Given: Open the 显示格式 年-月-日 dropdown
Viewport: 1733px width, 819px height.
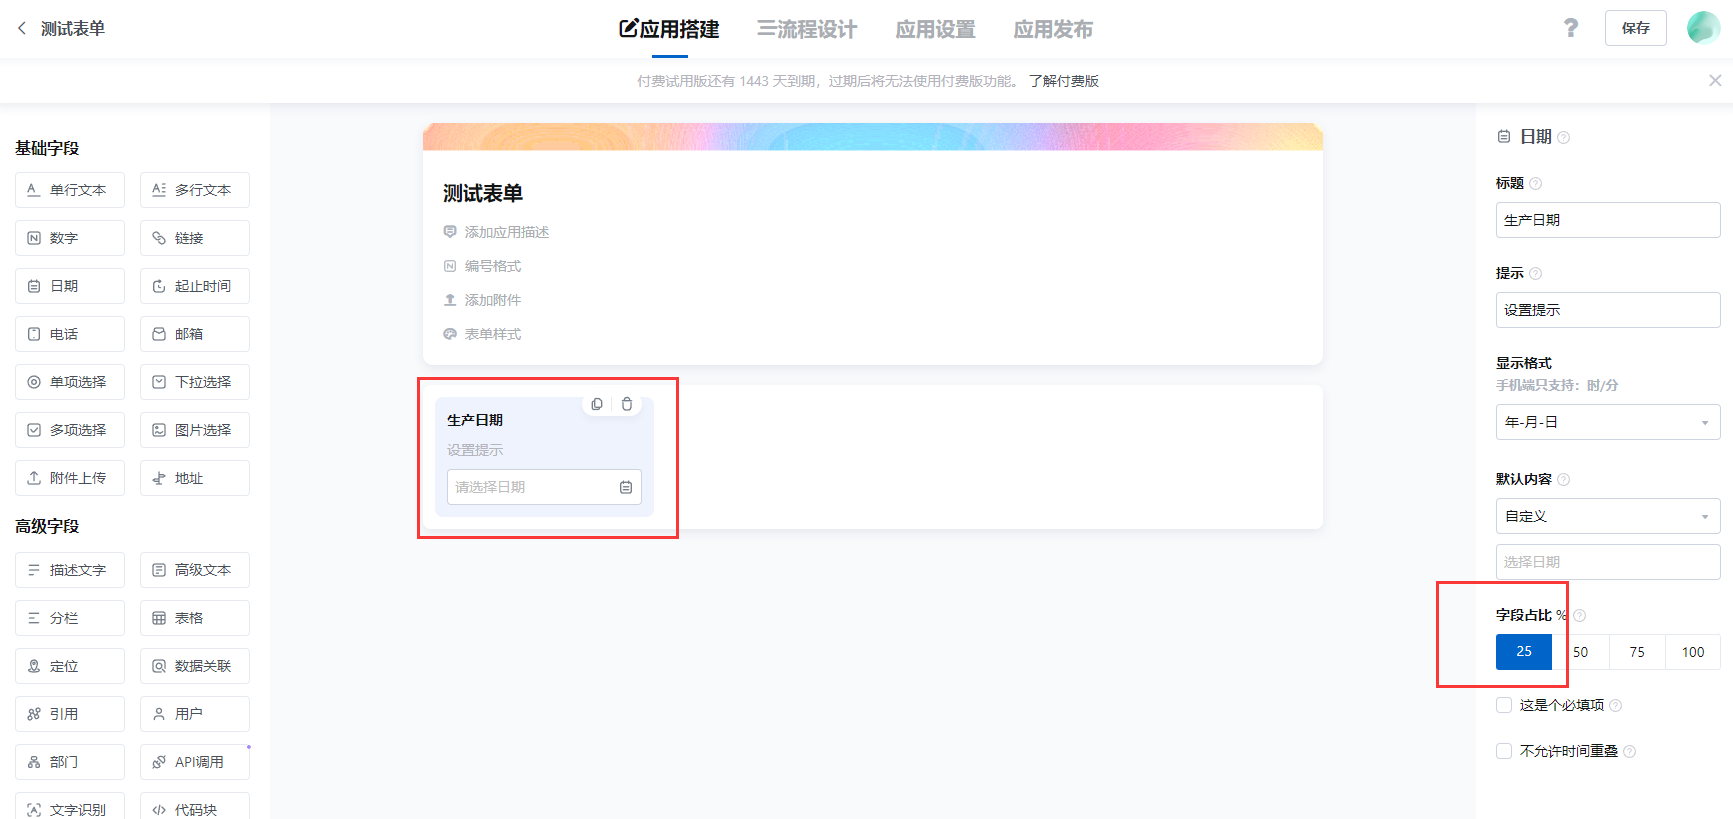Looking at the screenshot, I should (1607, 422).
